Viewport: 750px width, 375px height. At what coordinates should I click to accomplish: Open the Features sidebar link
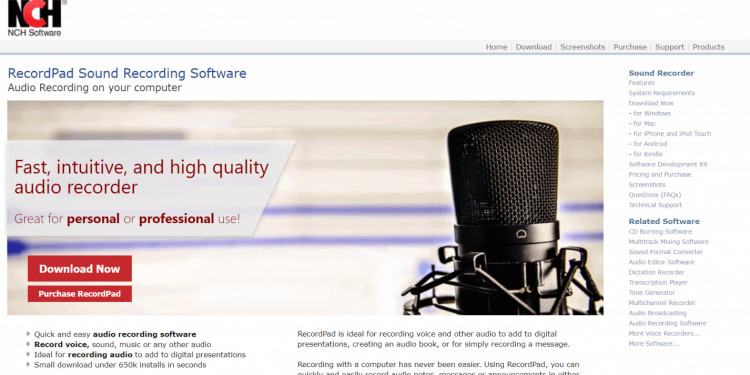pos(641,83)
